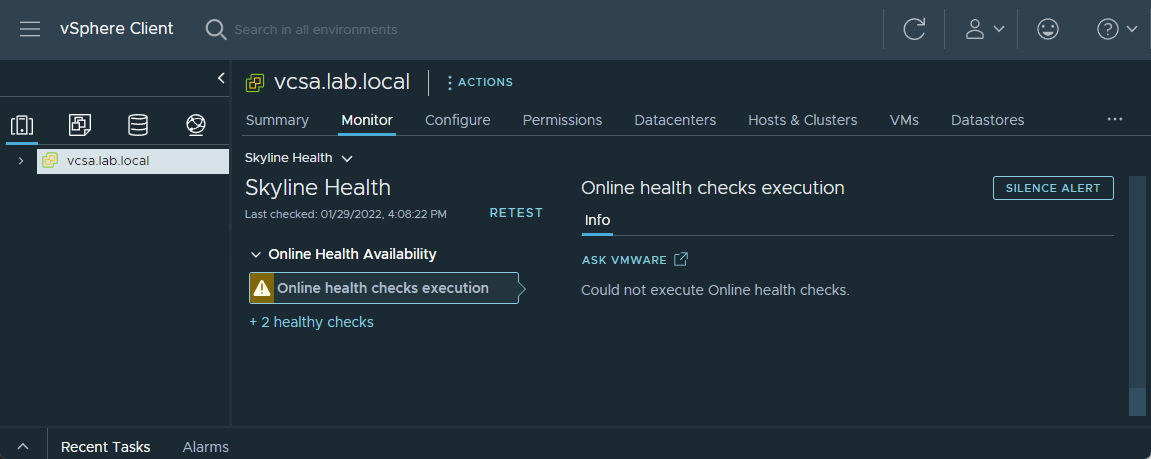Expand the vcsa.lab.local tree node
The height and width of the screenshot is (459, 1151).
21,161
